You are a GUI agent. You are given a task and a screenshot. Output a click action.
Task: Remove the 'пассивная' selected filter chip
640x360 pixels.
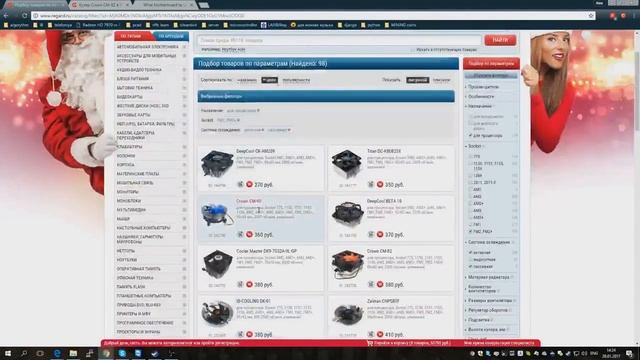point(289,130)
